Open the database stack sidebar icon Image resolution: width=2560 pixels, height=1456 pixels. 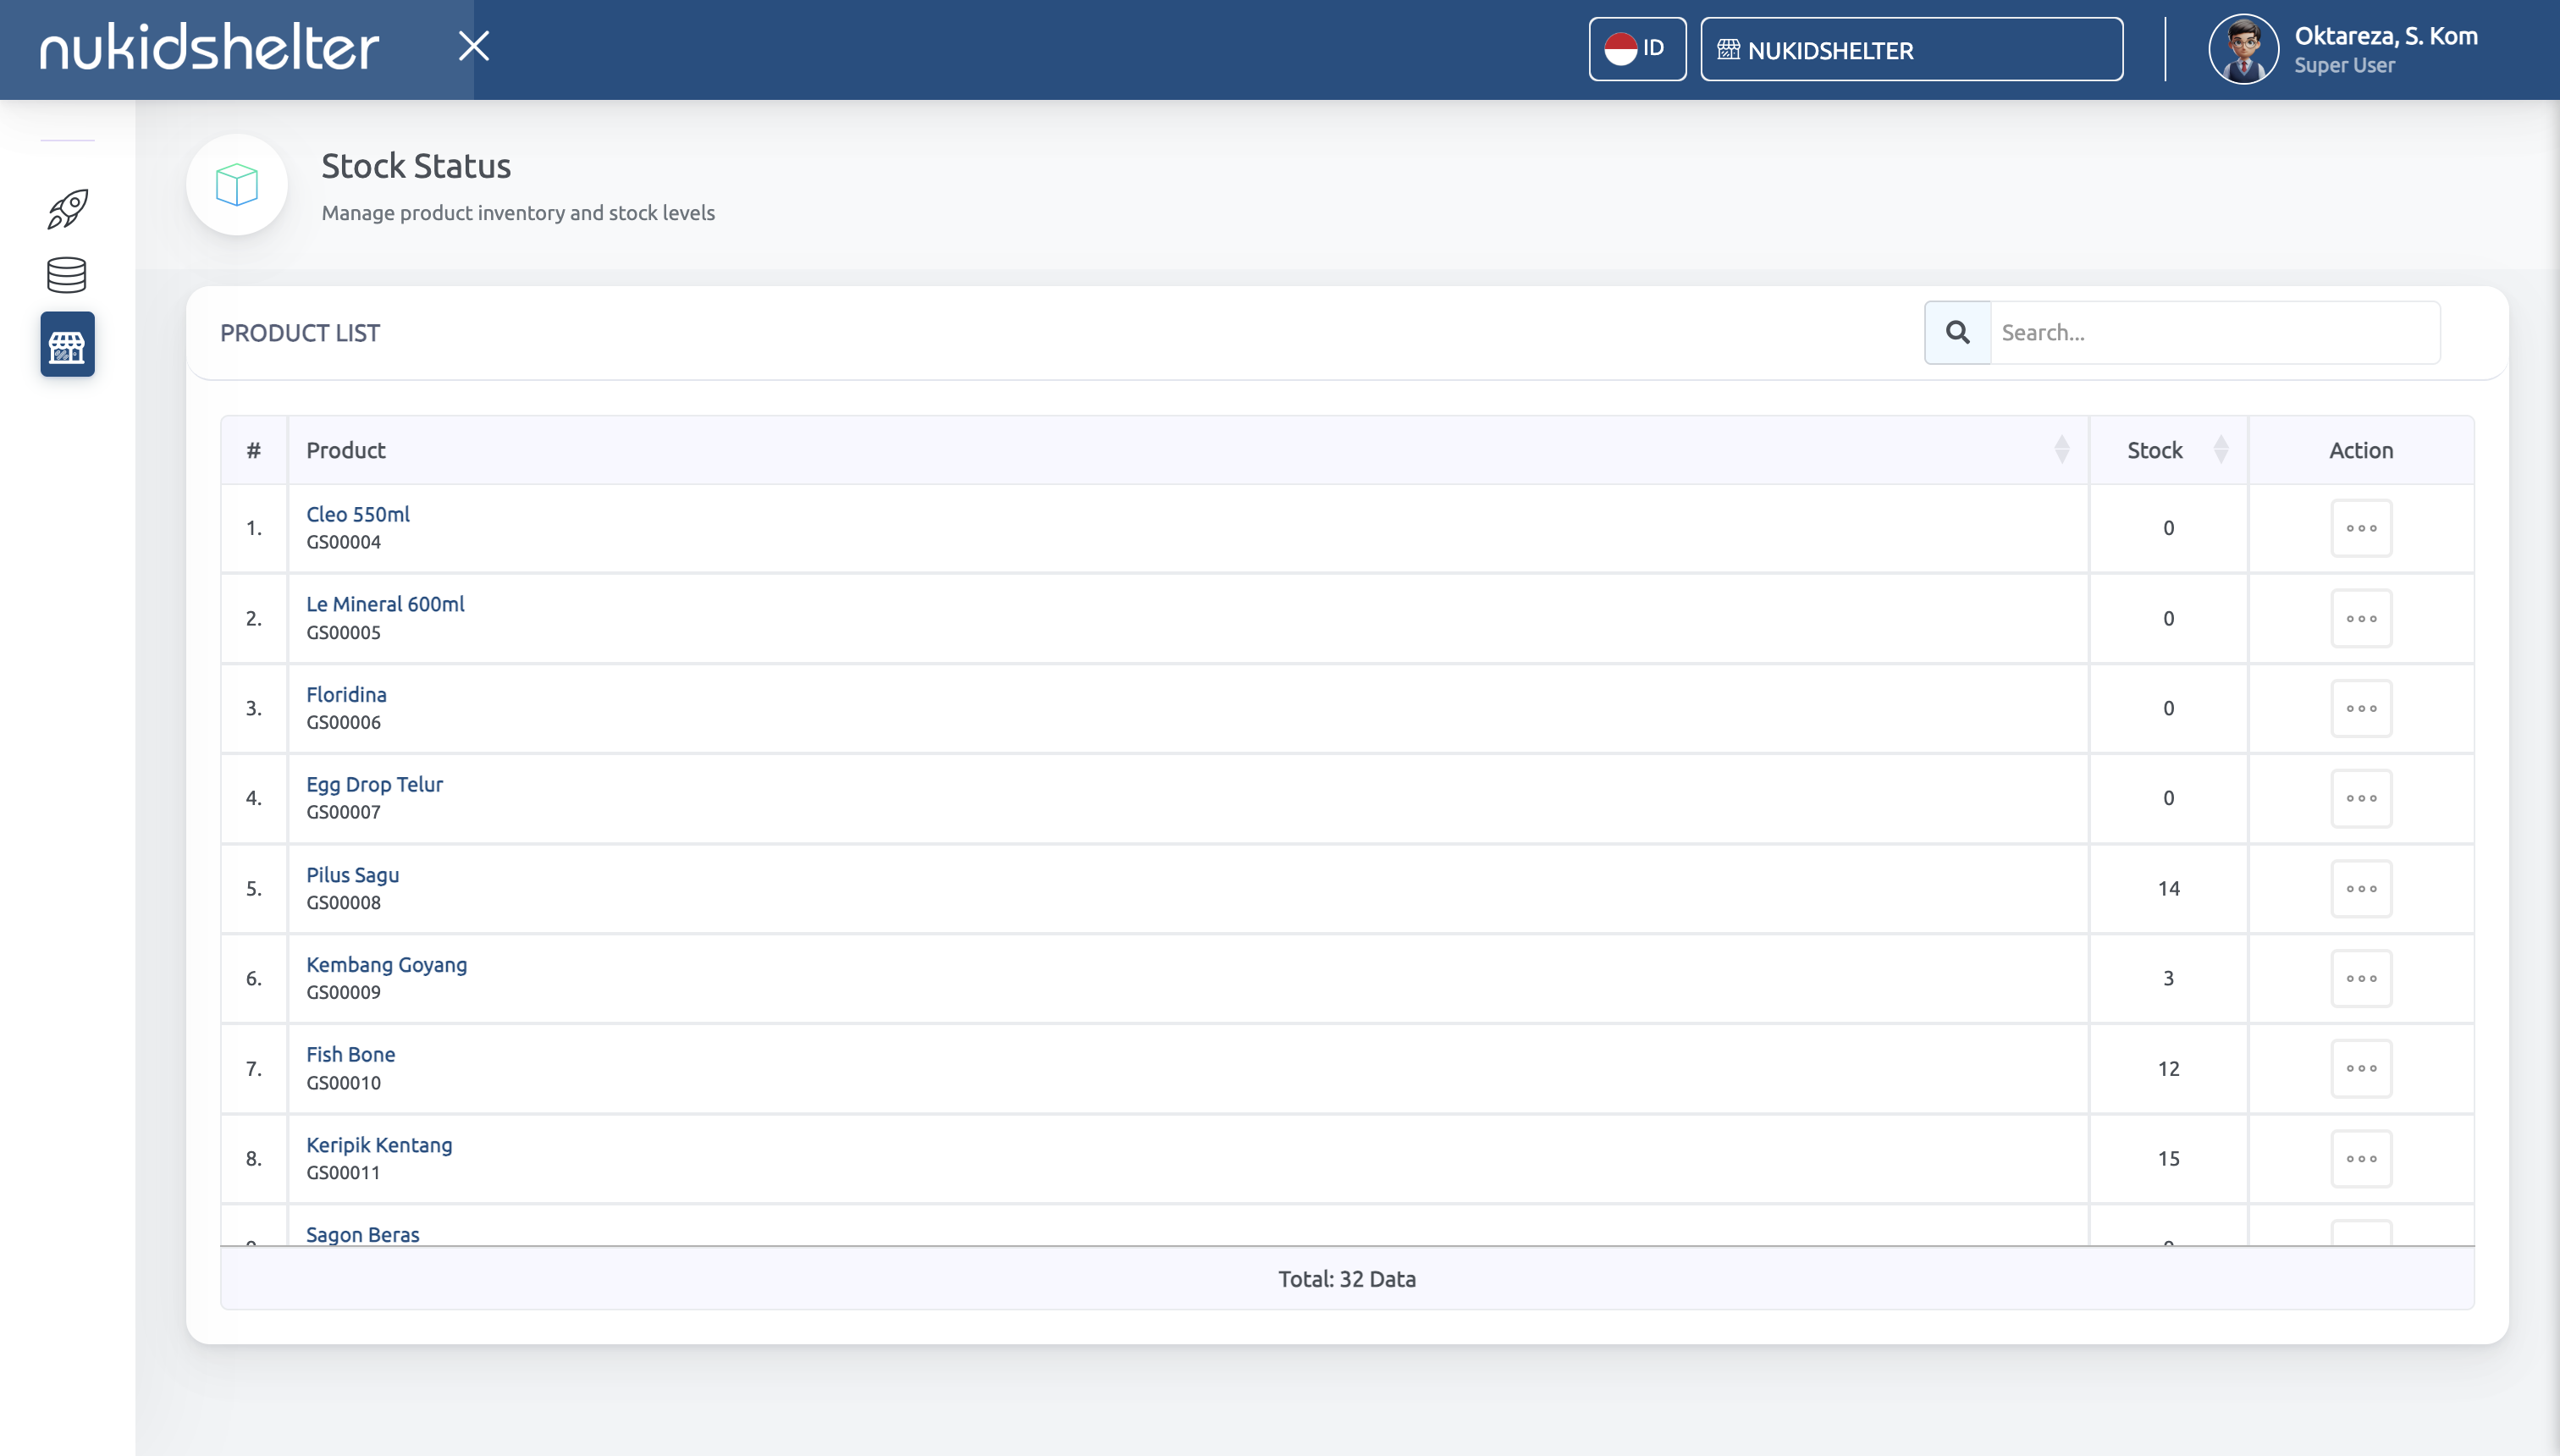click(x=67, y=275)
